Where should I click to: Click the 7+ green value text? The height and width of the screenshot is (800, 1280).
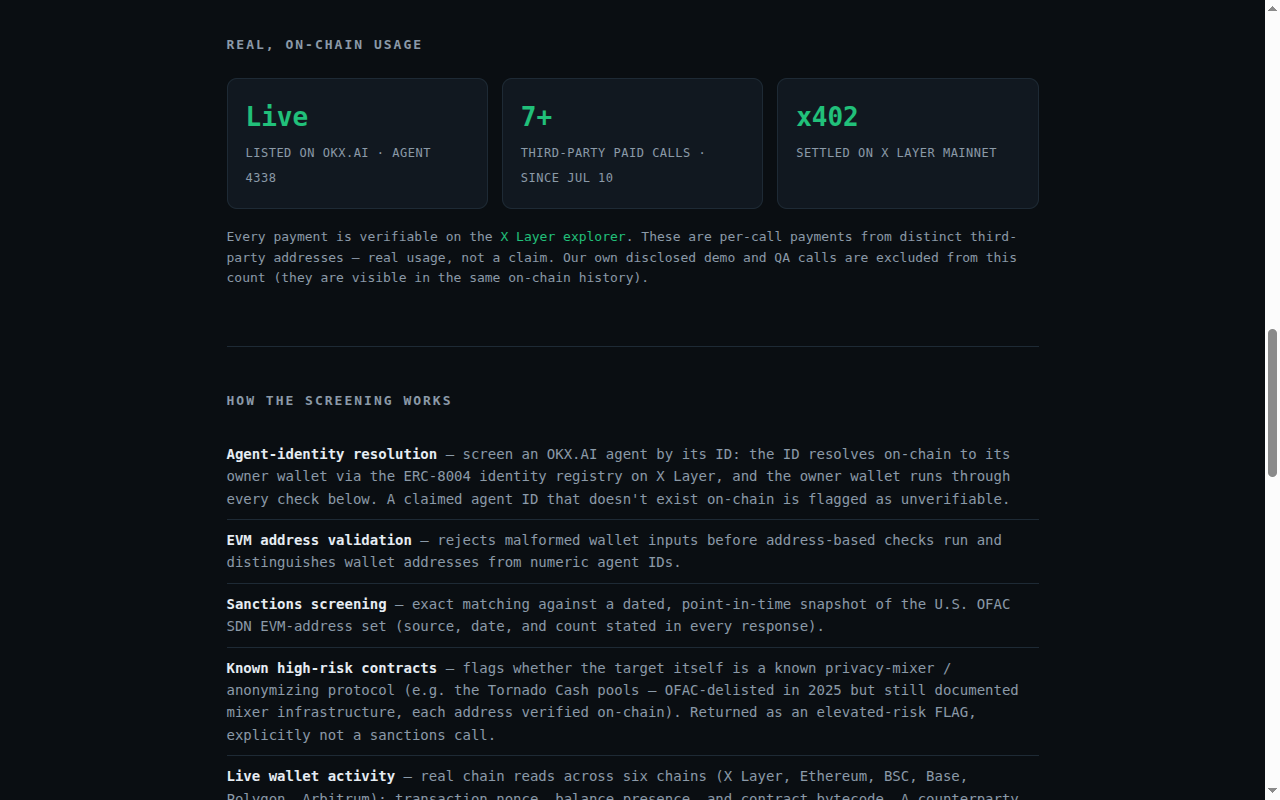pos(536,117)
